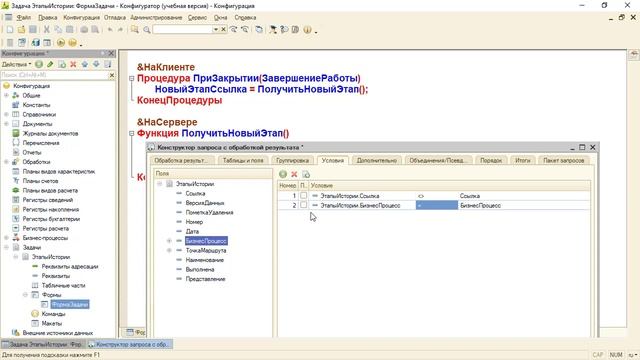Click the Copy object icon in Configuration panel
Viewport: 640px width, 360px height.
click(x=62, y=64)
